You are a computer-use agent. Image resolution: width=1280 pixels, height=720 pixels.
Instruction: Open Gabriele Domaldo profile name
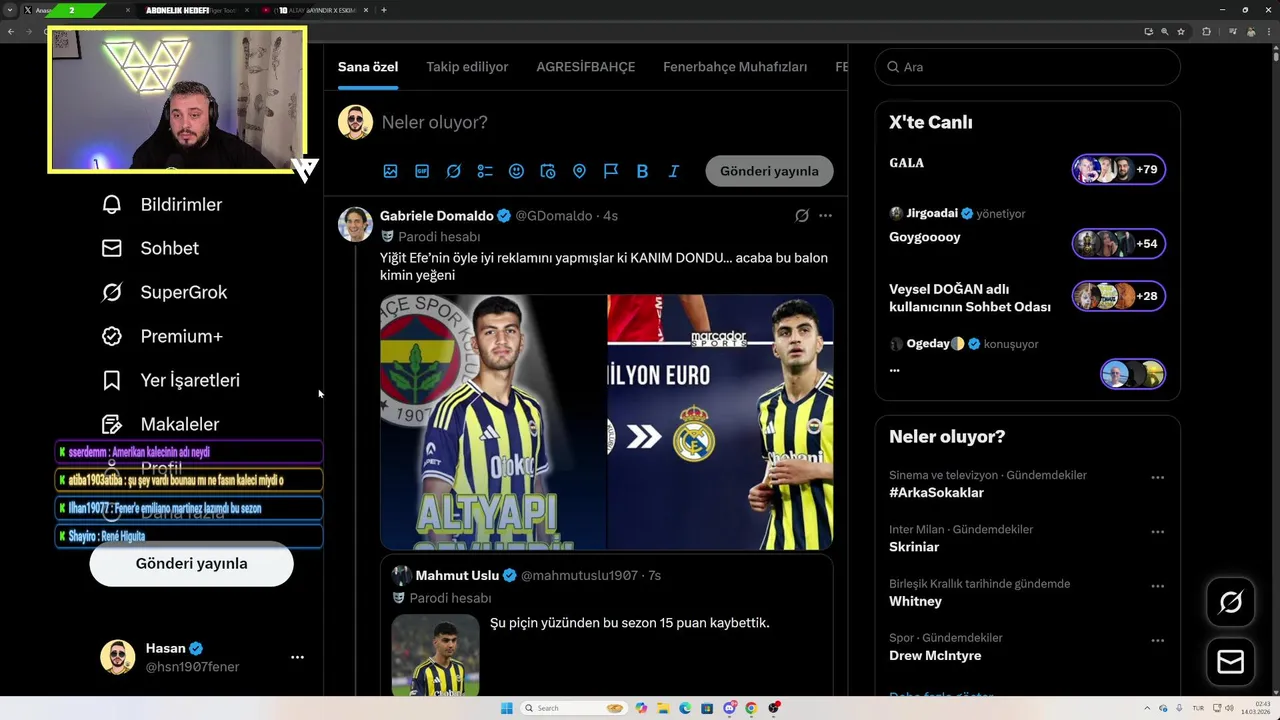437,216
